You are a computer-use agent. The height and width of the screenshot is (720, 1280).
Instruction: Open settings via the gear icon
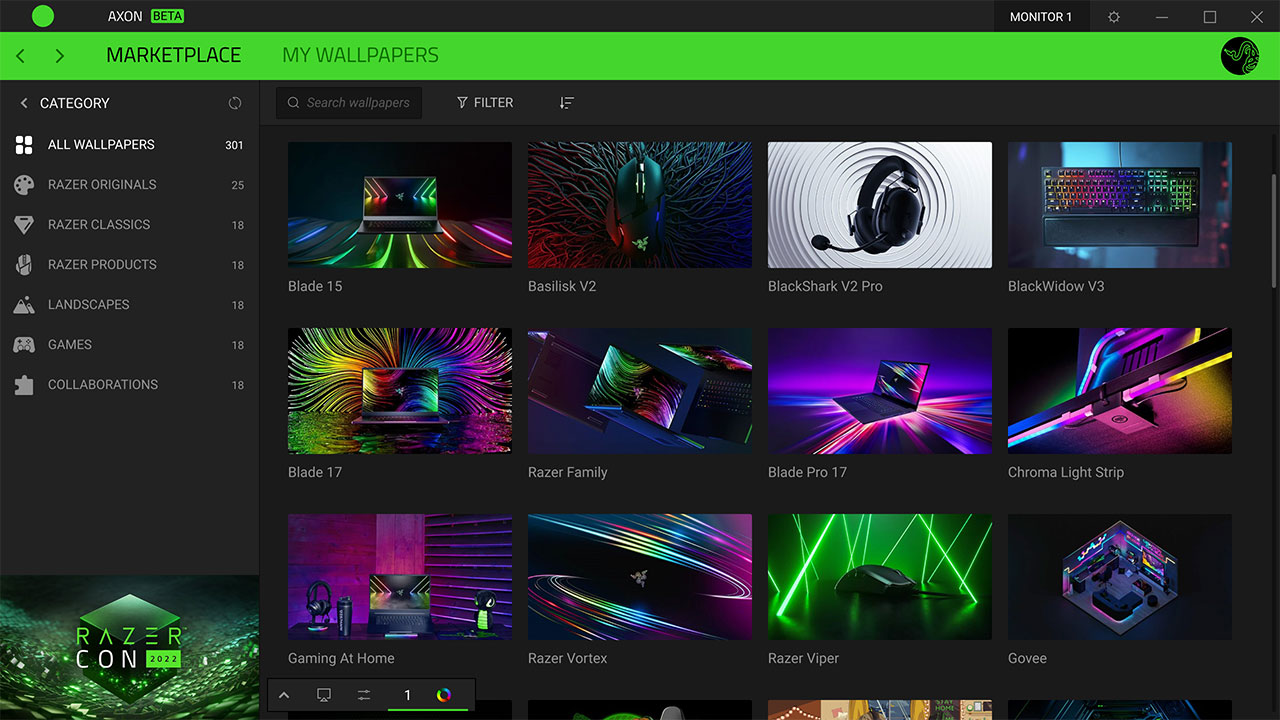point(1114,17)
